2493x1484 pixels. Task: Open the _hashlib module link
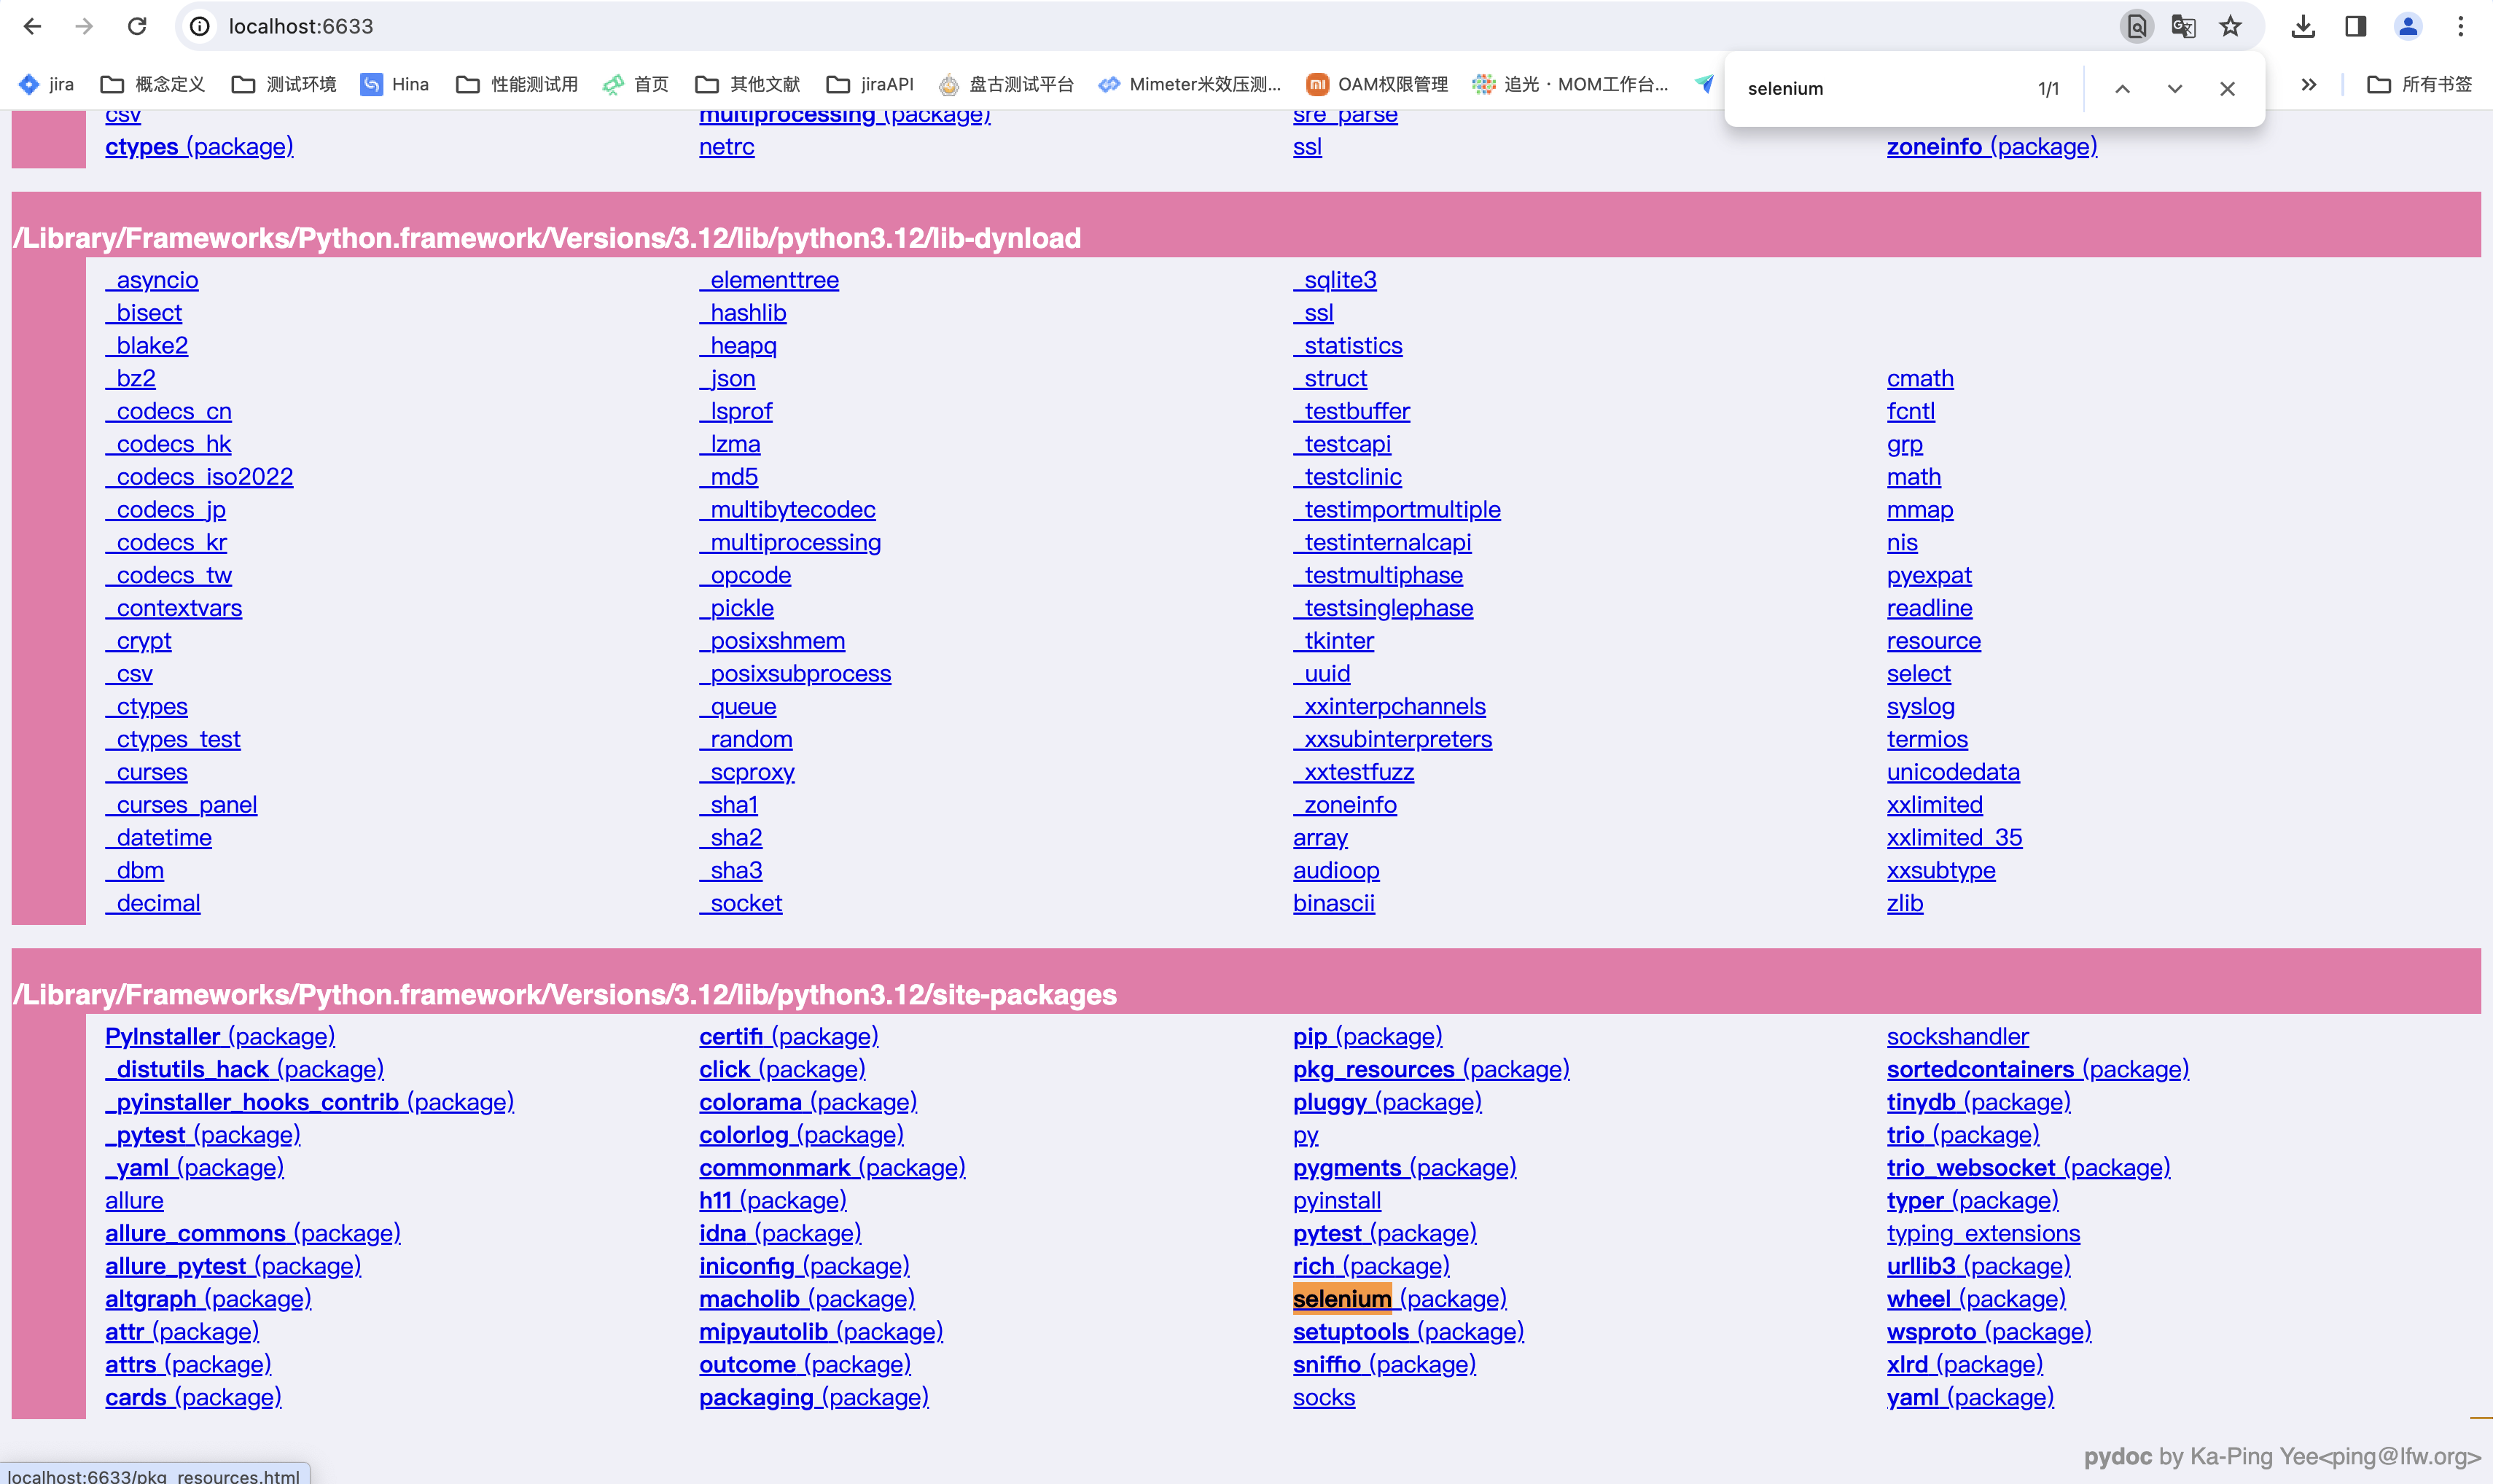(743, 313)
